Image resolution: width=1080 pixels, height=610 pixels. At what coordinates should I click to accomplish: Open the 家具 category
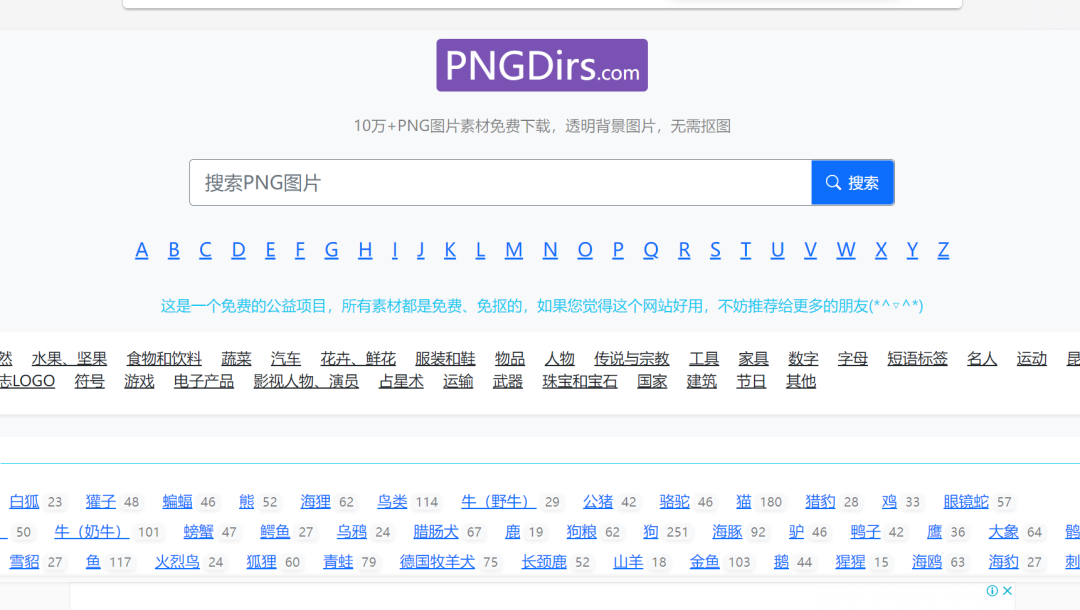(x=754, y=359)
